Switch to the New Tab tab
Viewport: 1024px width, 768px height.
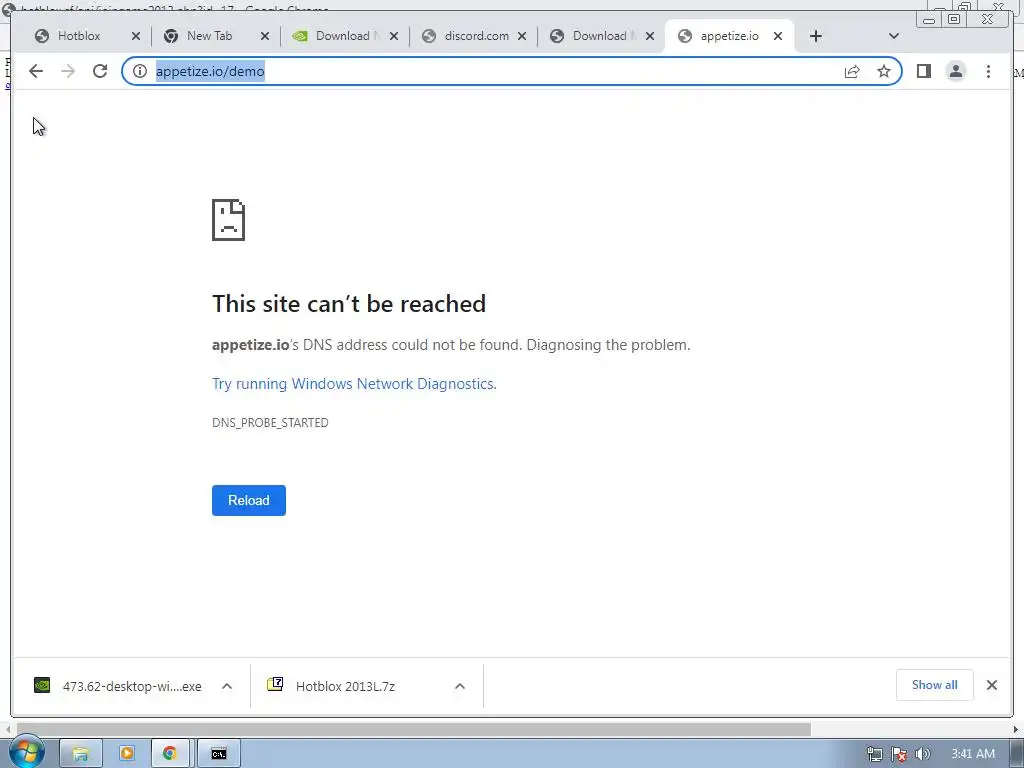click(x=209, y=36)
